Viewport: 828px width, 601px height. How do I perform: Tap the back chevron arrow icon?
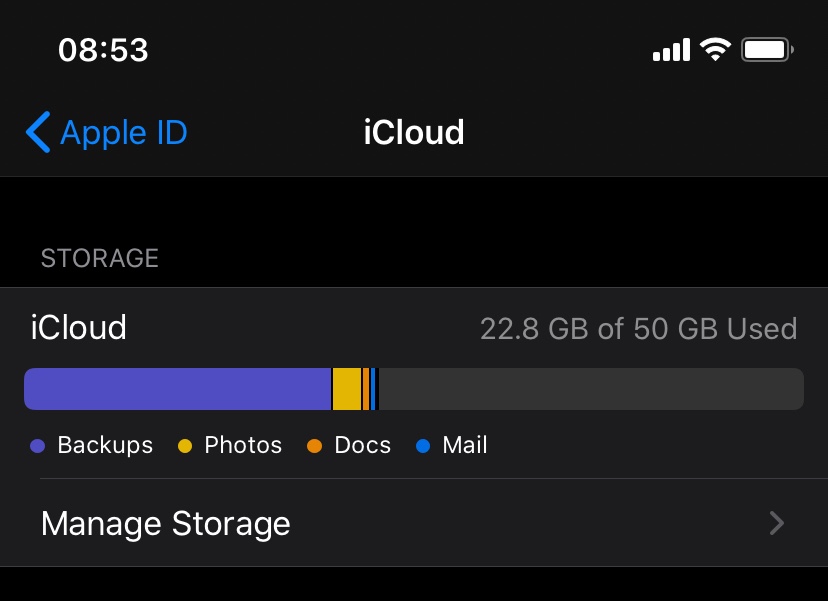[x=38, y=132]
